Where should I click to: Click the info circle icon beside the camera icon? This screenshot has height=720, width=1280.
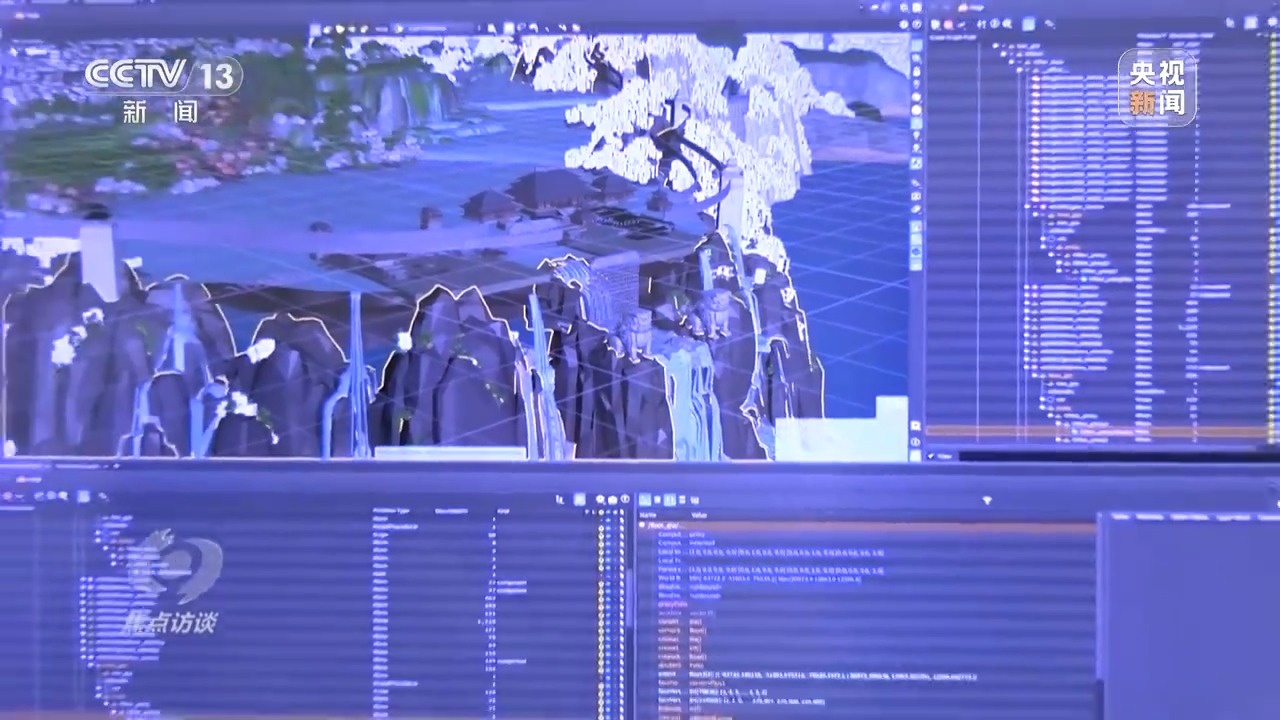(x=624, y=500)
